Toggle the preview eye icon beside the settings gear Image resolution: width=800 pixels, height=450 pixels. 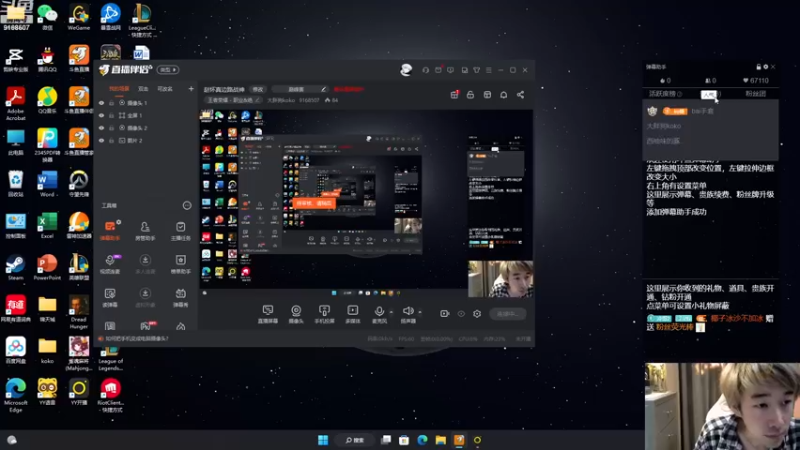[461, 314]
